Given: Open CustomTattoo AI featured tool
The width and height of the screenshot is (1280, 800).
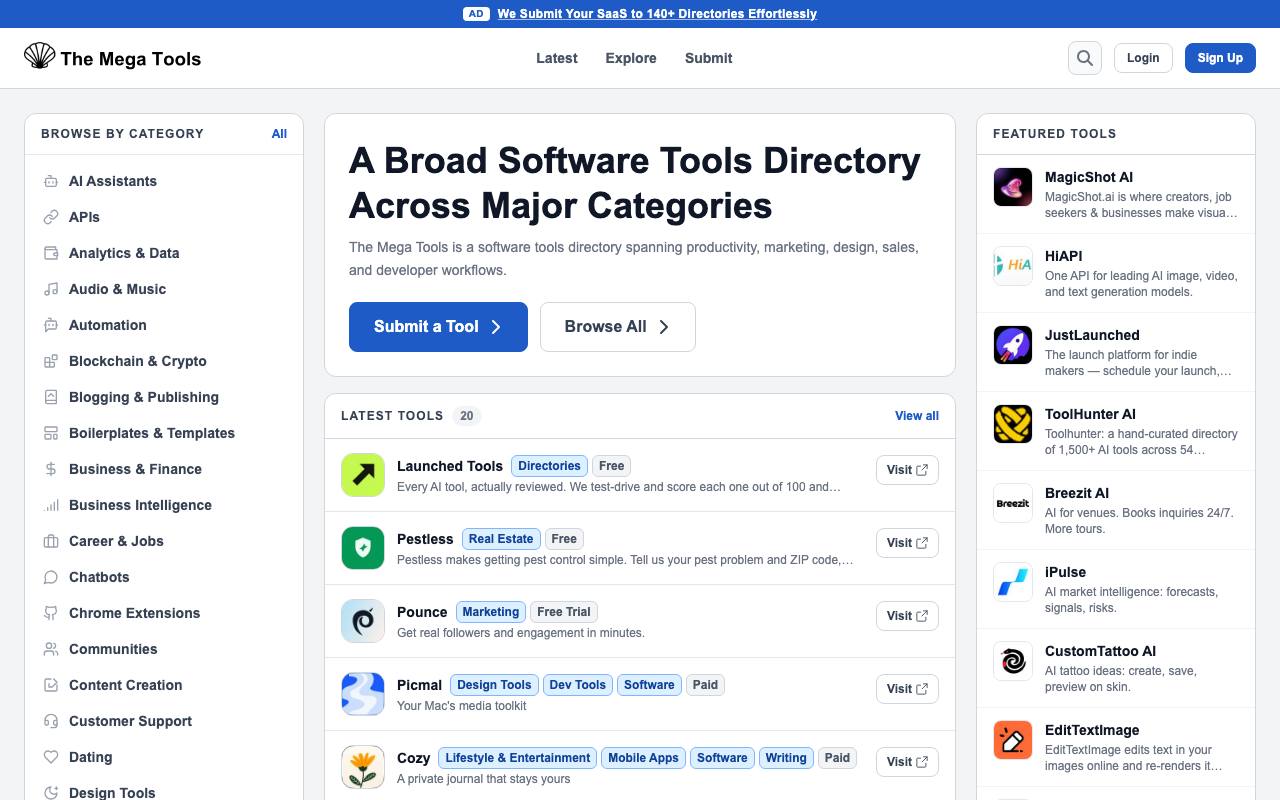Looking at the screenshot, I should [1116, 668].
